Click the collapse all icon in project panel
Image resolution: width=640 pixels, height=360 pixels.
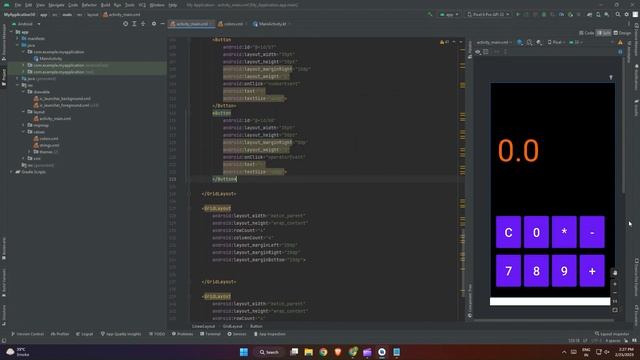143,24
